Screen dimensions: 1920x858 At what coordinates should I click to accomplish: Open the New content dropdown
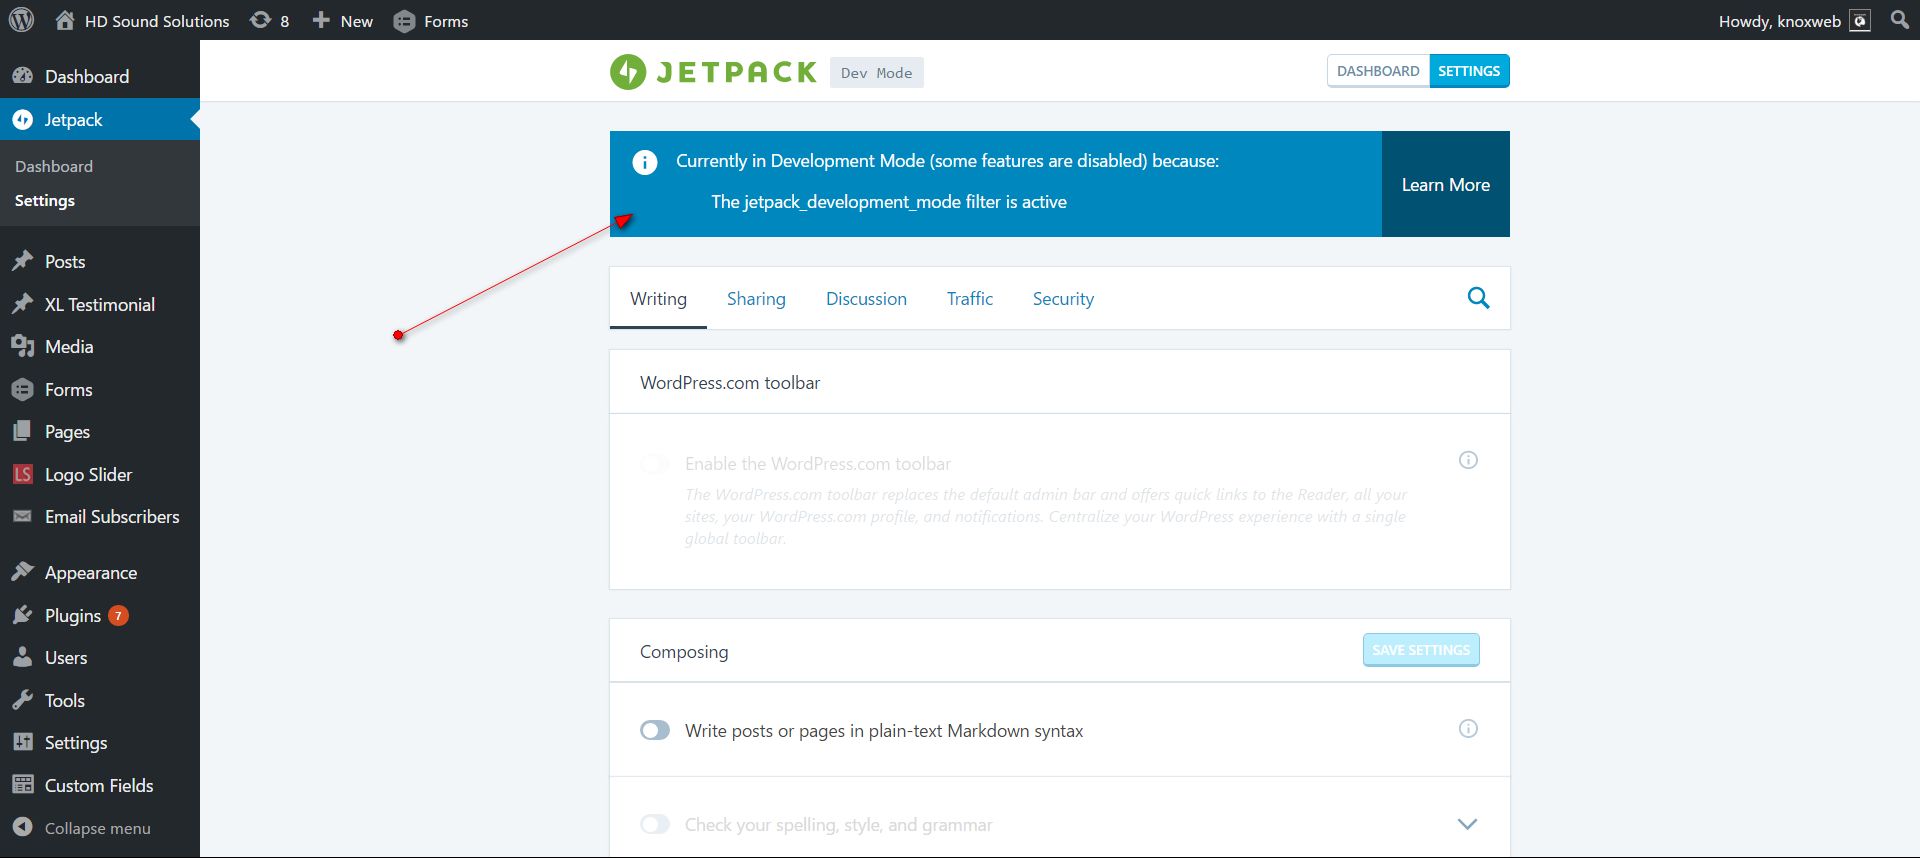click(343, 21)
